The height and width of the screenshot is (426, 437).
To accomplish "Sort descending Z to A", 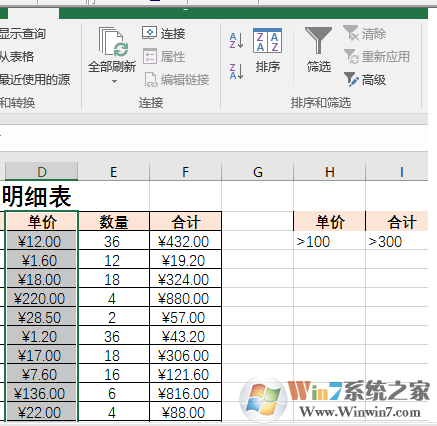I will 236,71.
